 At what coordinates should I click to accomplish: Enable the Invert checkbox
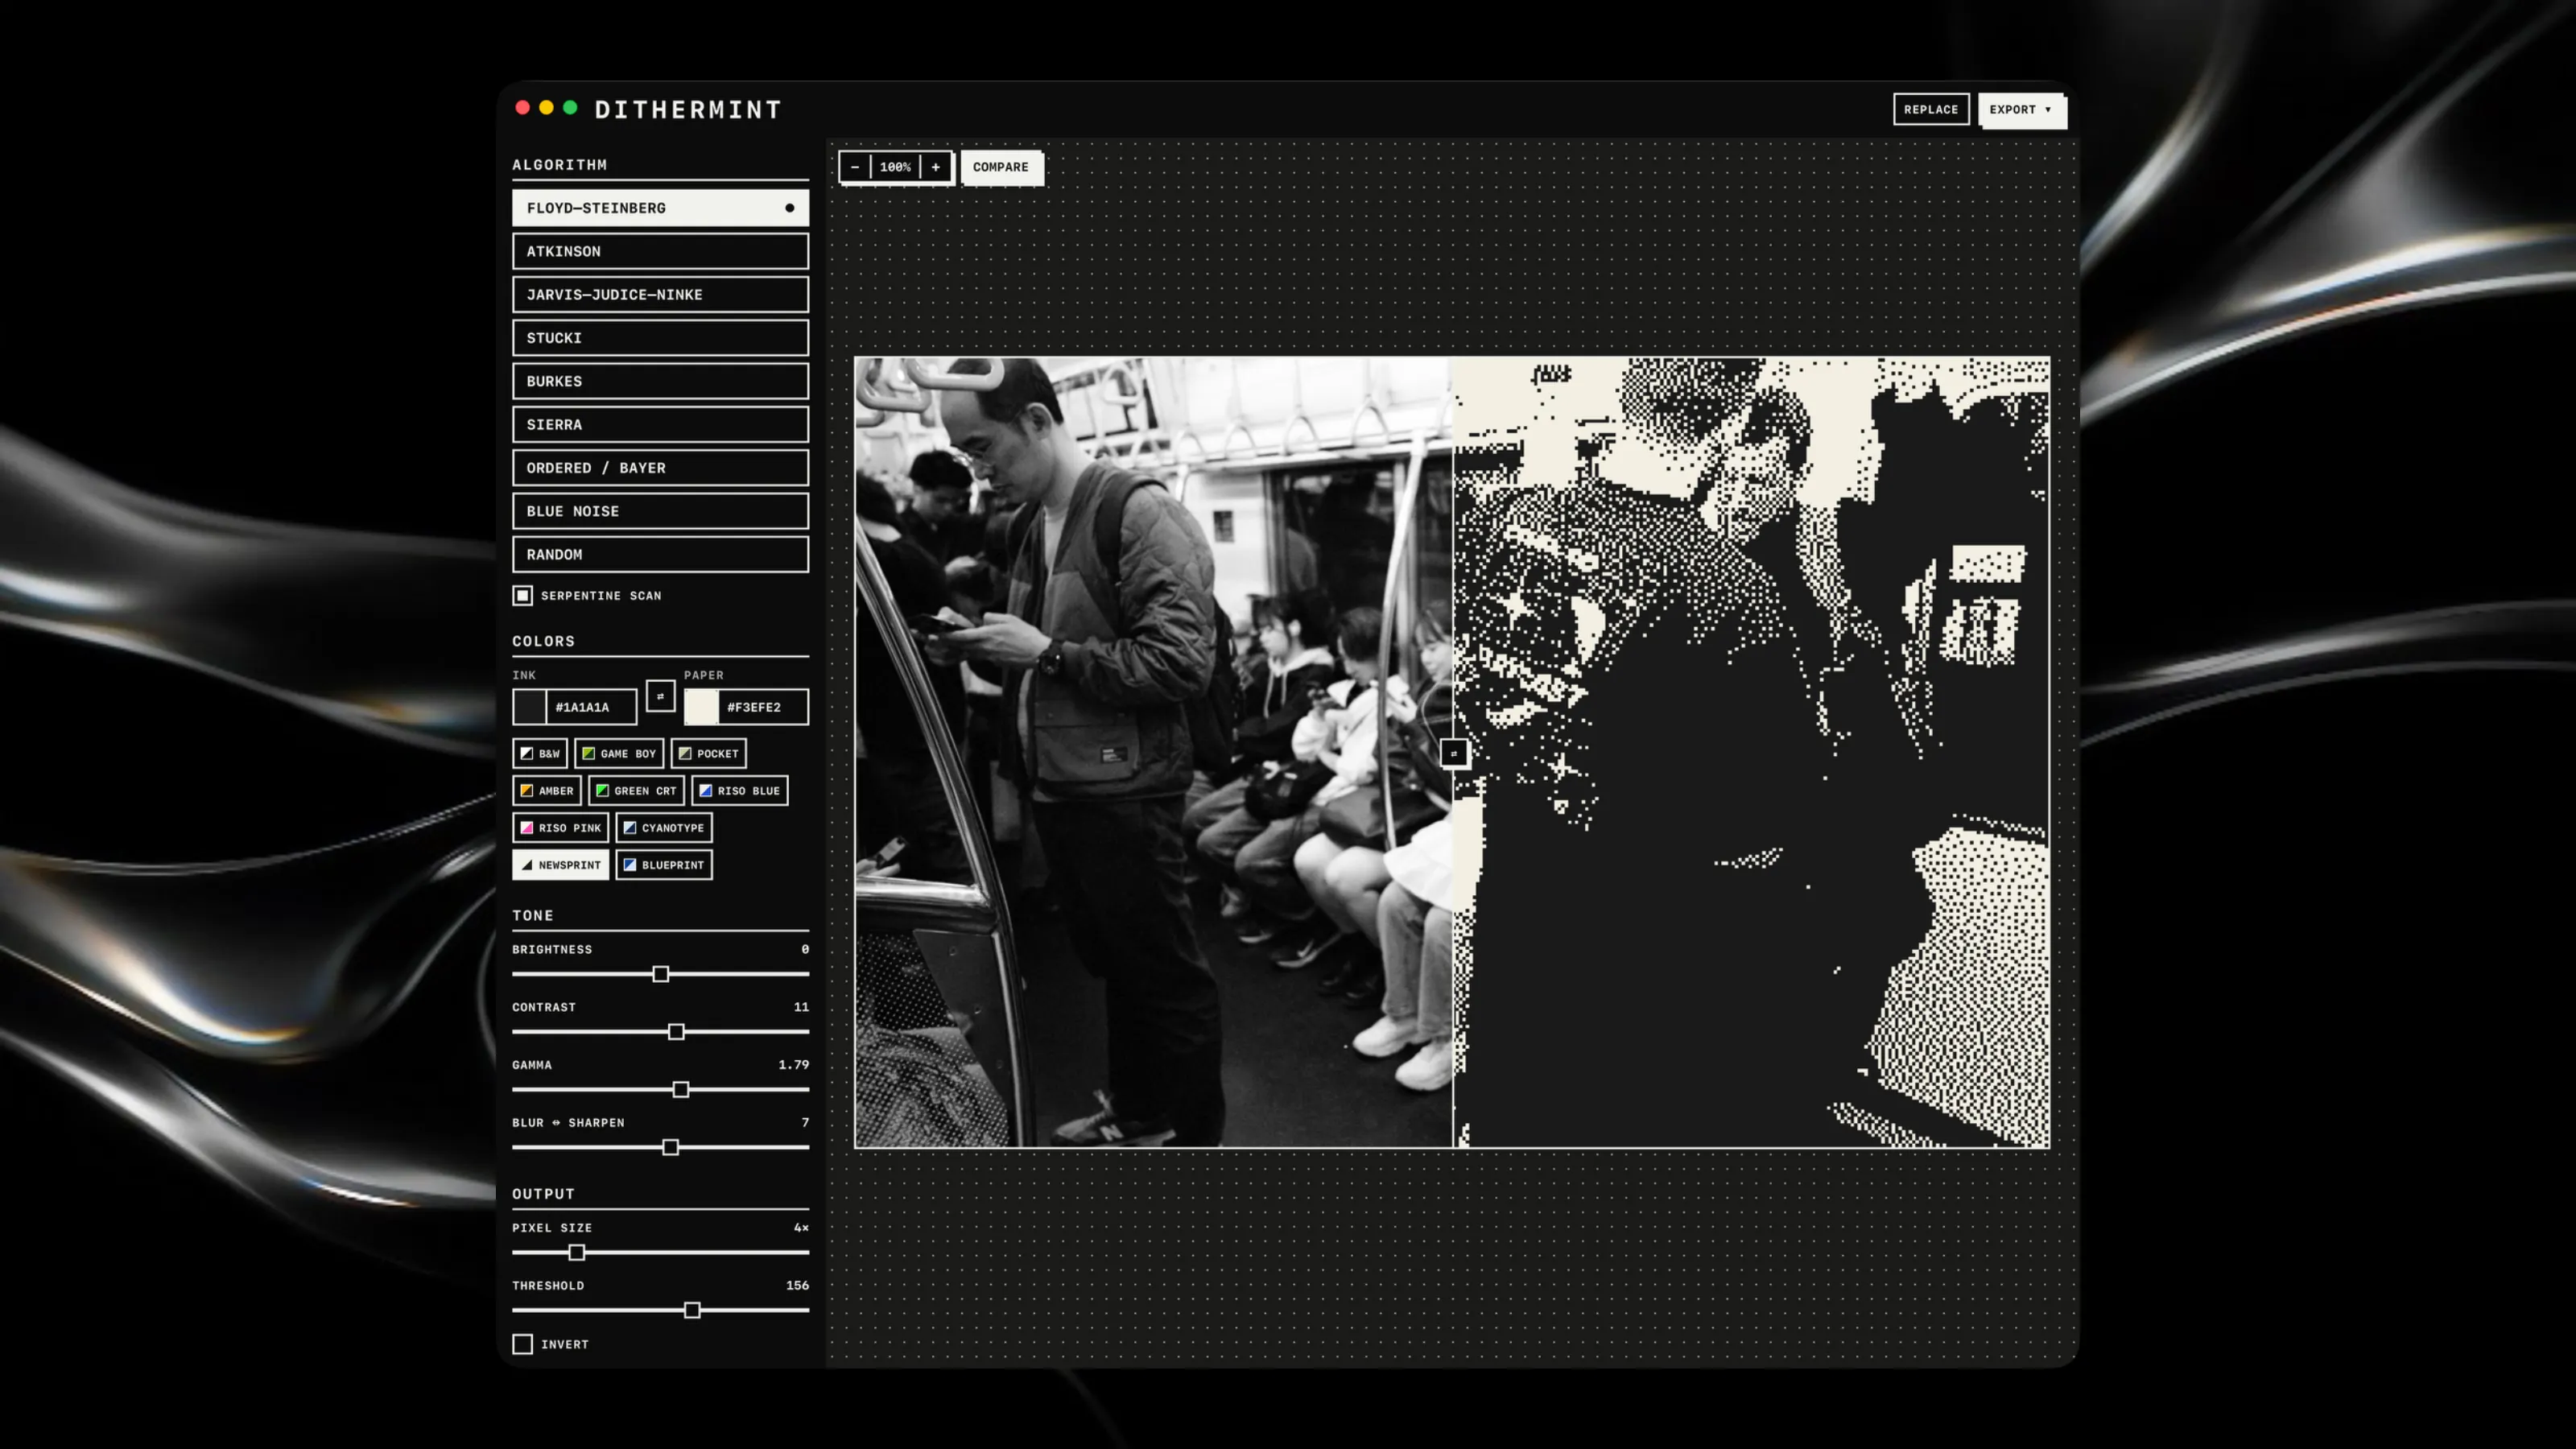523,1344
